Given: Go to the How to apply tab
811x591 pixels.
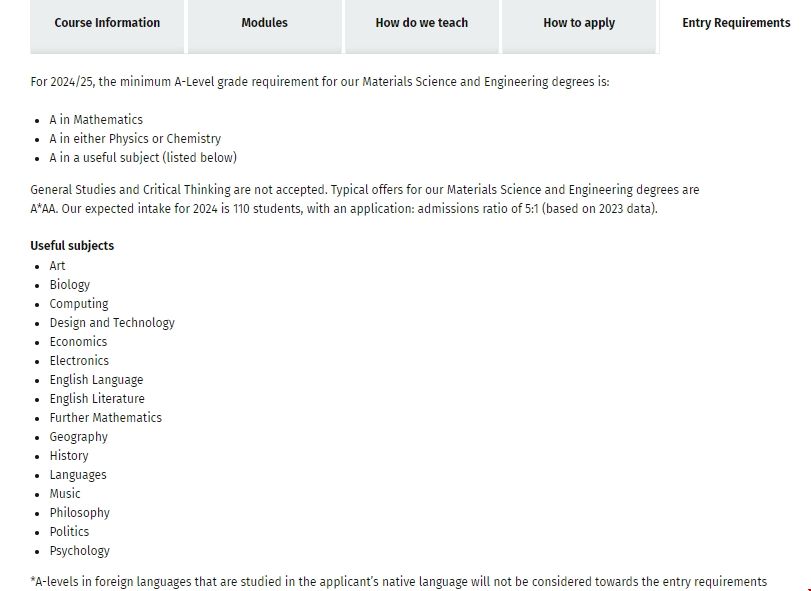Looking at the screenshot, I should tap(579, 23).
